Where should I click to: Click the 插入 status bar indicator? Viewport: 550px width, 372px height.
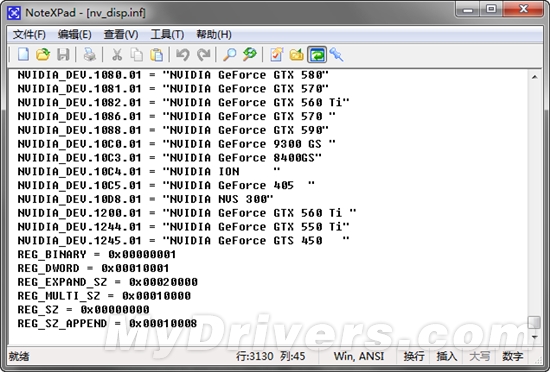(447, 356)
